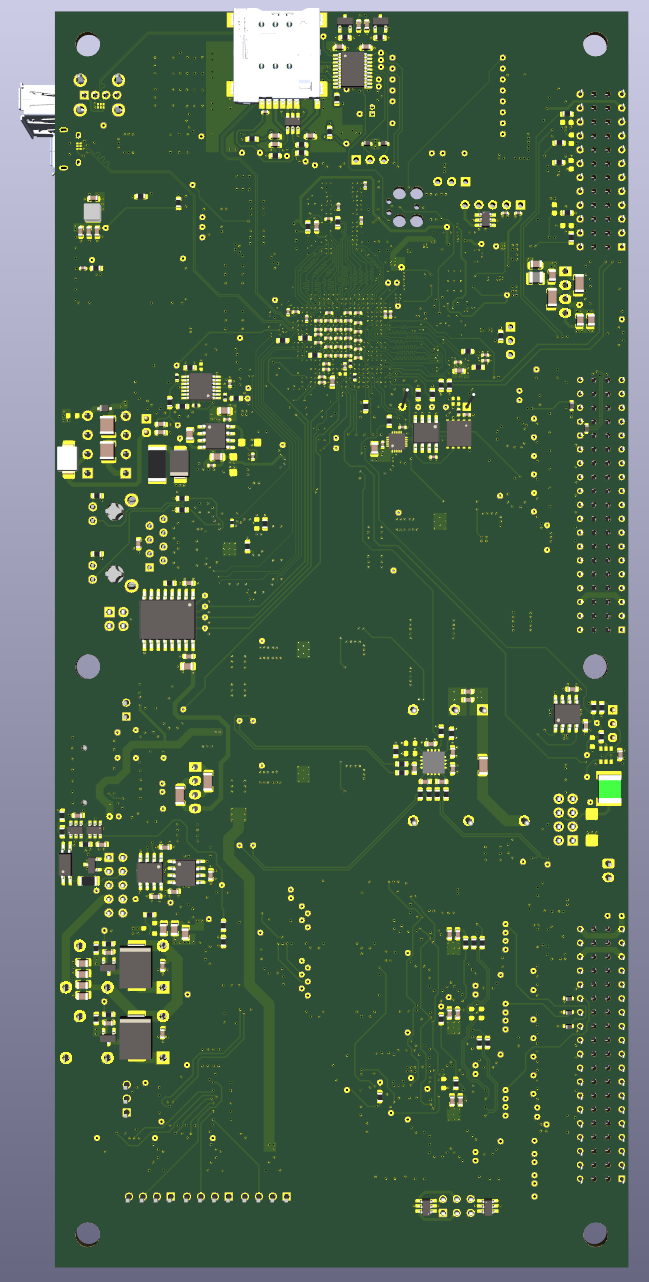
Task: Select the large wide gray IC chip left-center
Action: (x=167, y=620)
